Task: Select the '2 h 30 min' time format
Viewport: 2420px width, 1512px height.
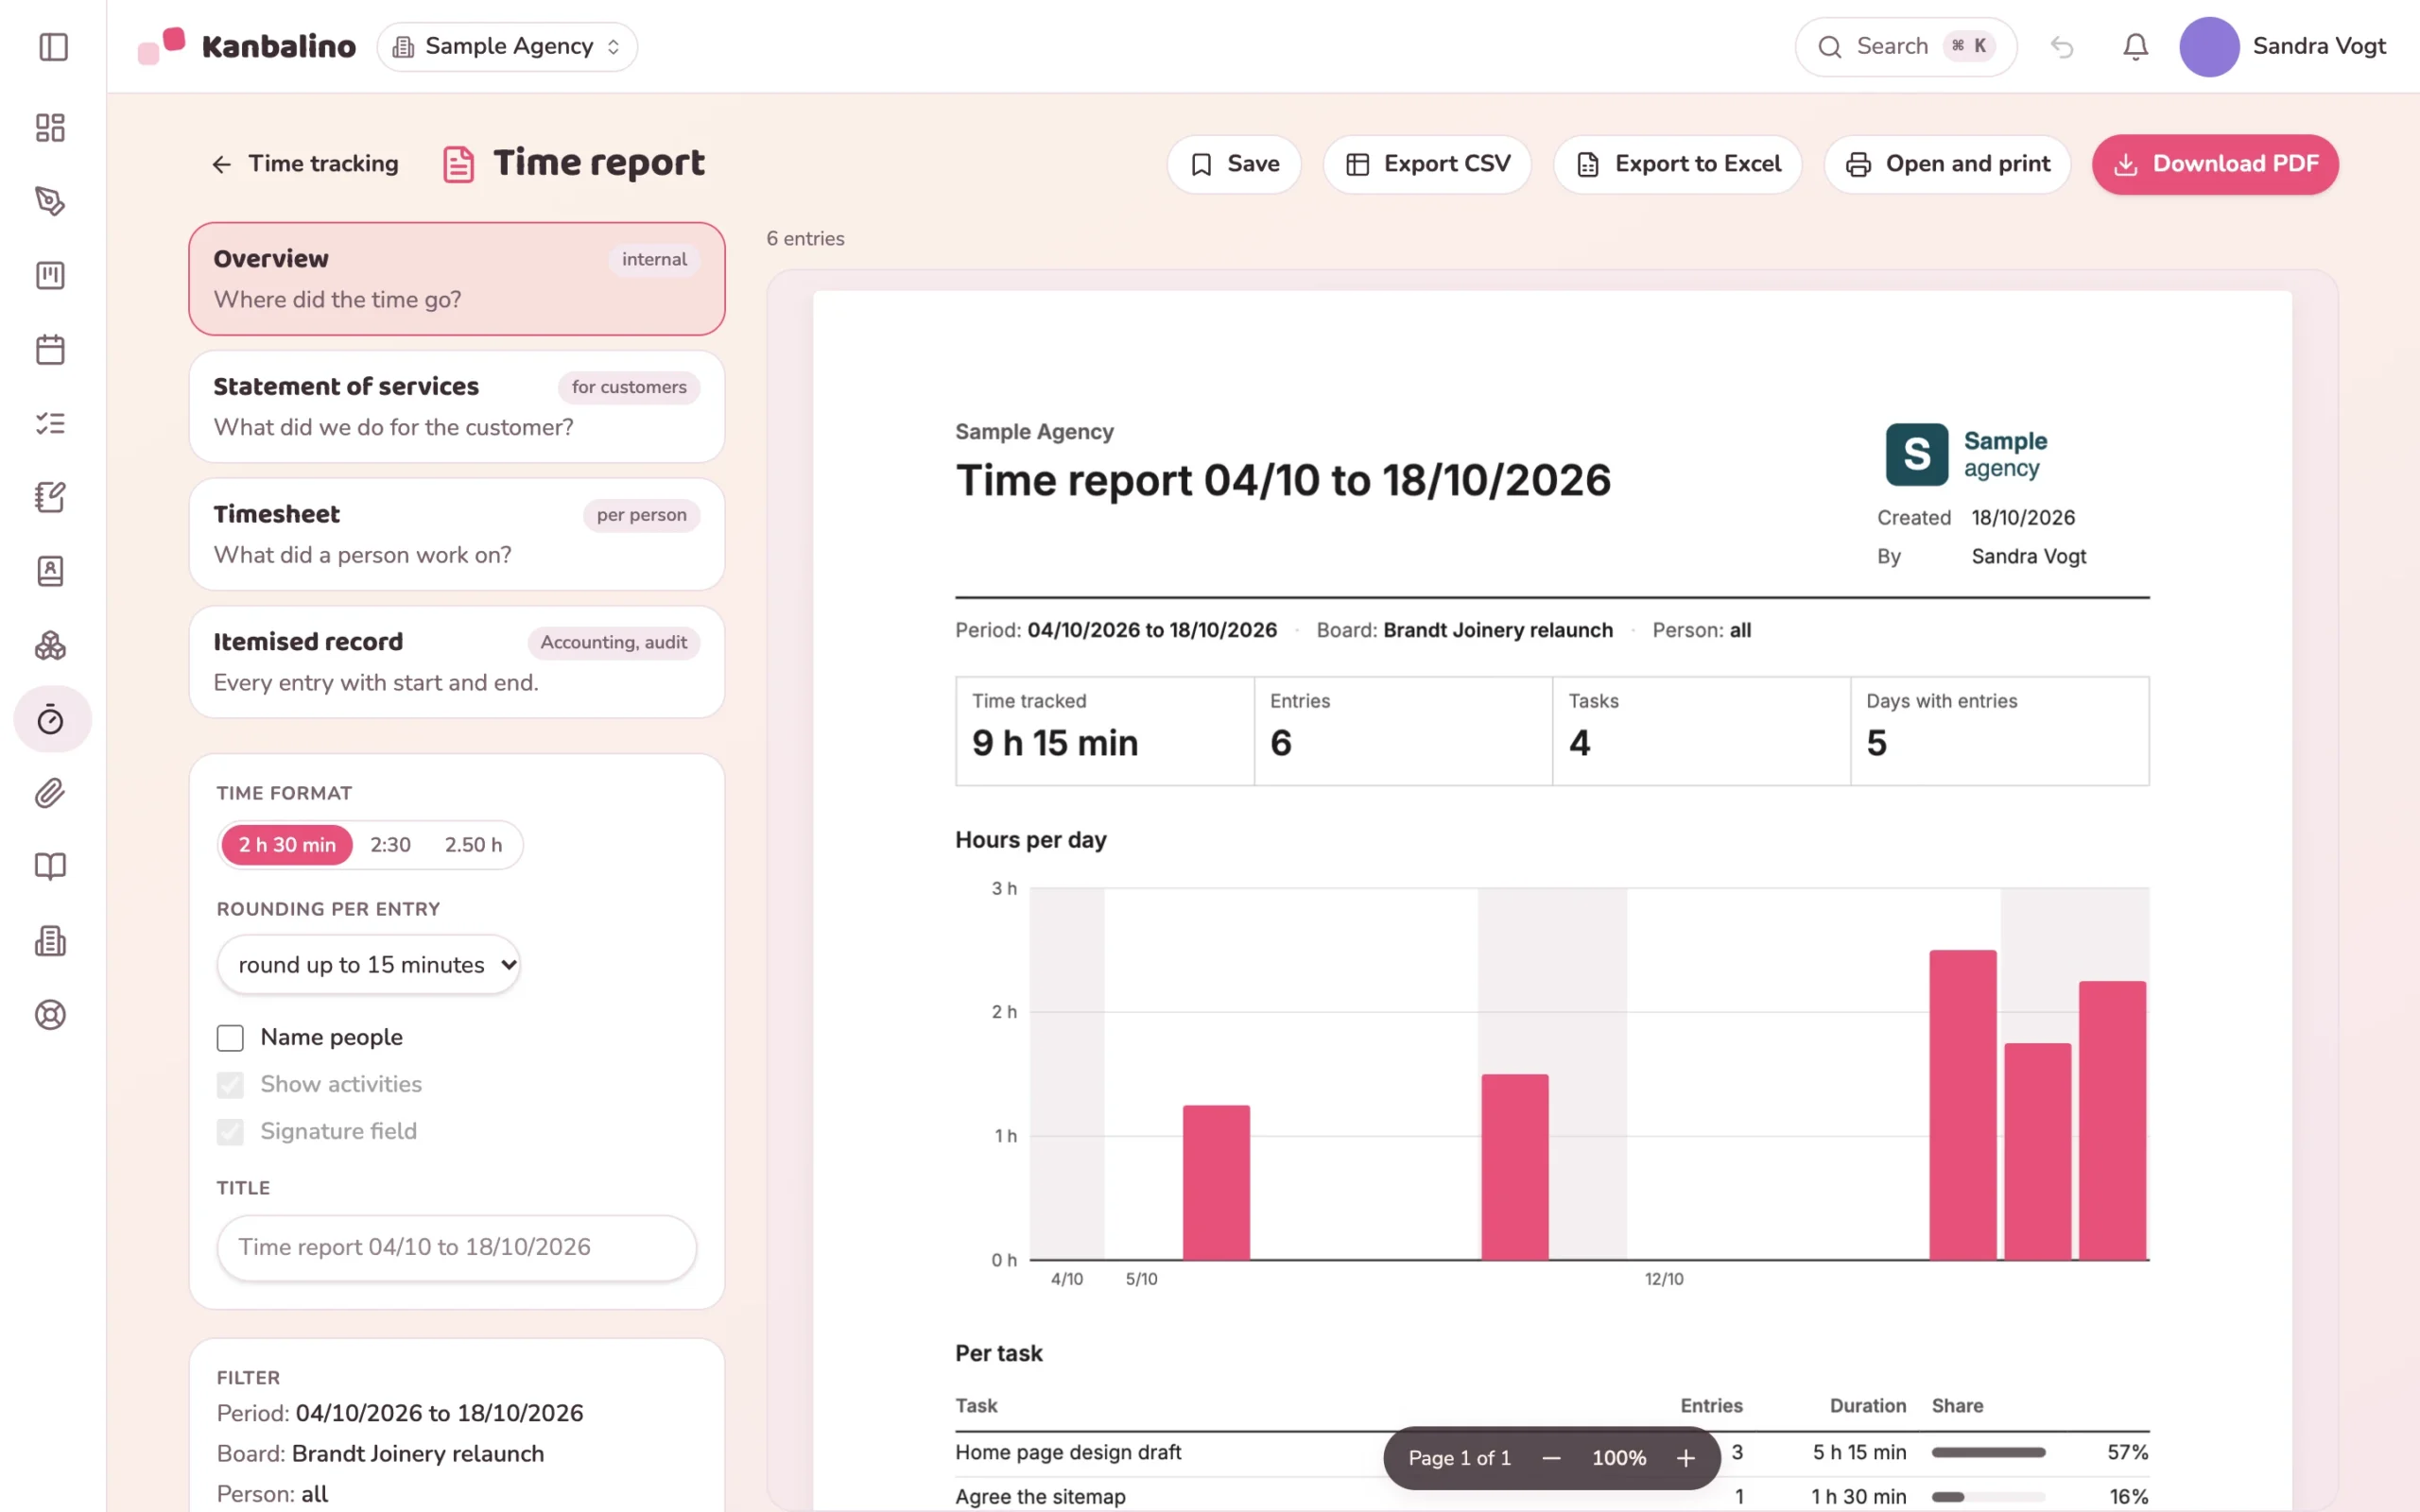Action: 287,845
